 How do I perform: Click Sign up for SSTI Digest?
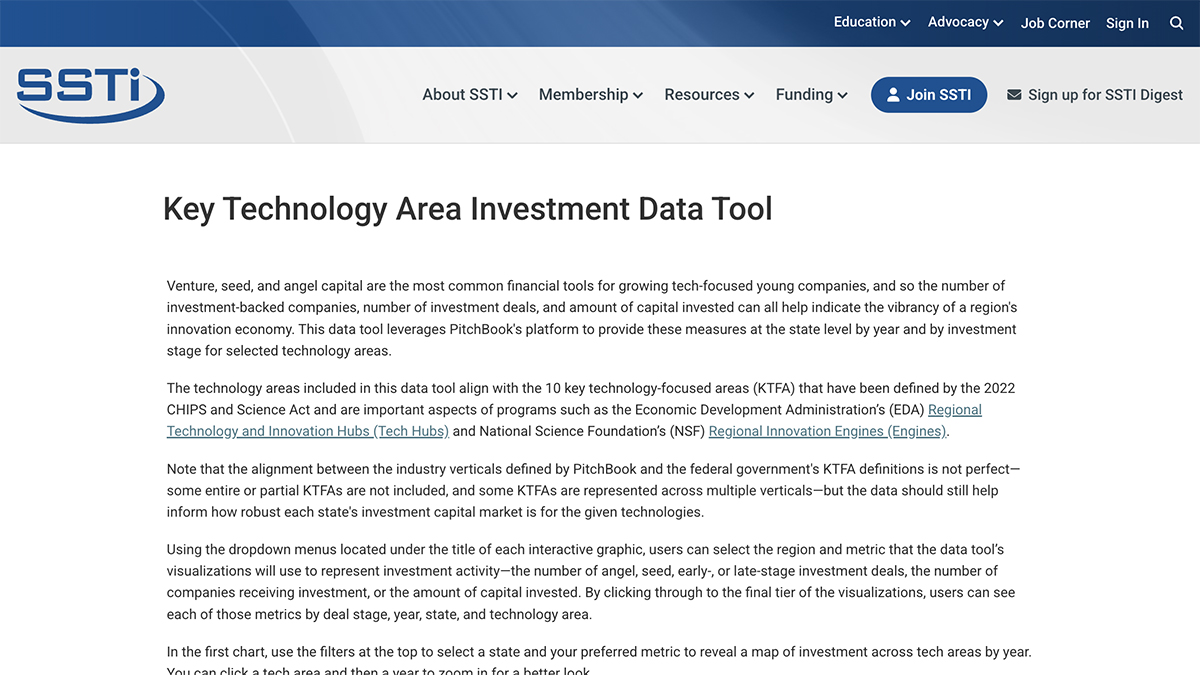[1105, 95]
